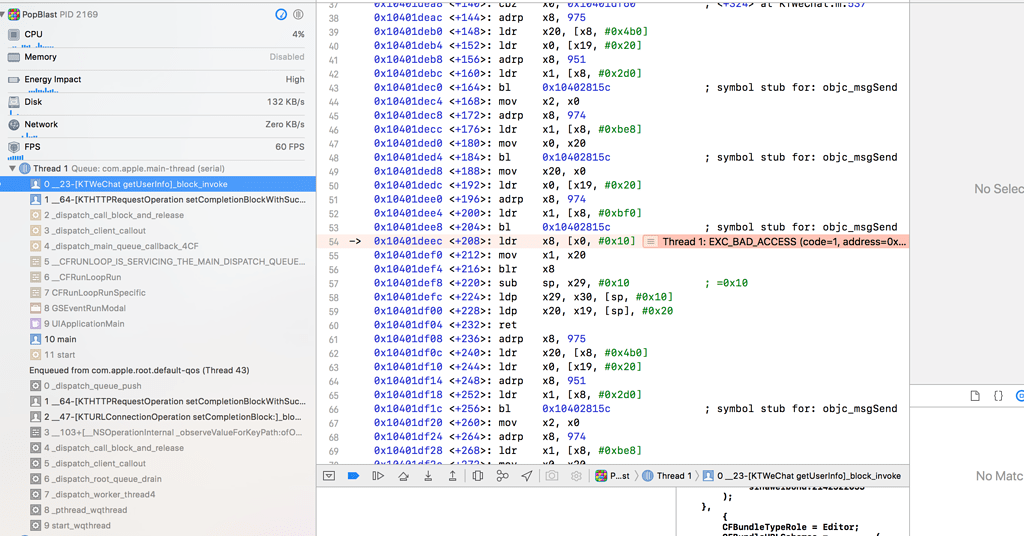Screen dimensions: 1024x536
Task: Select PopBlast PID 2169 process row
Action: click(157, 14)
